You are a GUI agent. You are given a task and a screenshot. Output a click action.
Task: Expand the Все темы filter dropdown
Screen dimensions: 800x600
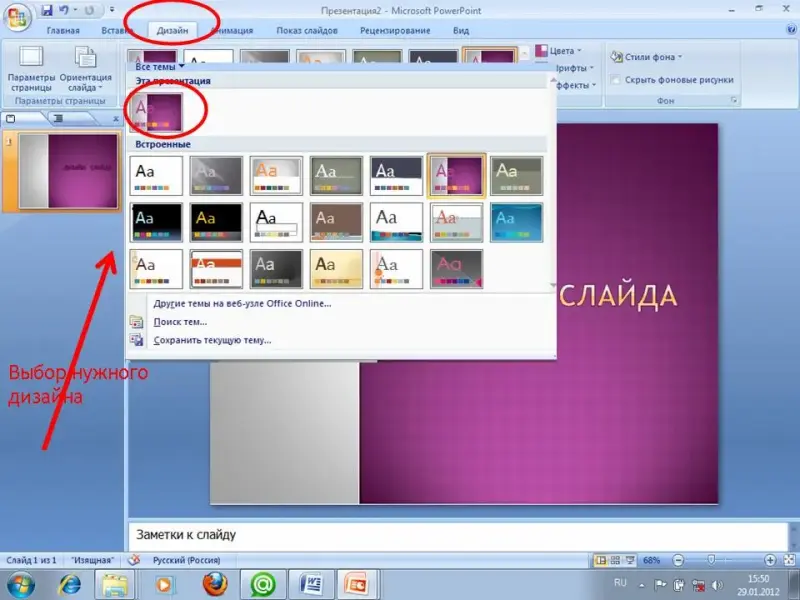tap(160, 67)
